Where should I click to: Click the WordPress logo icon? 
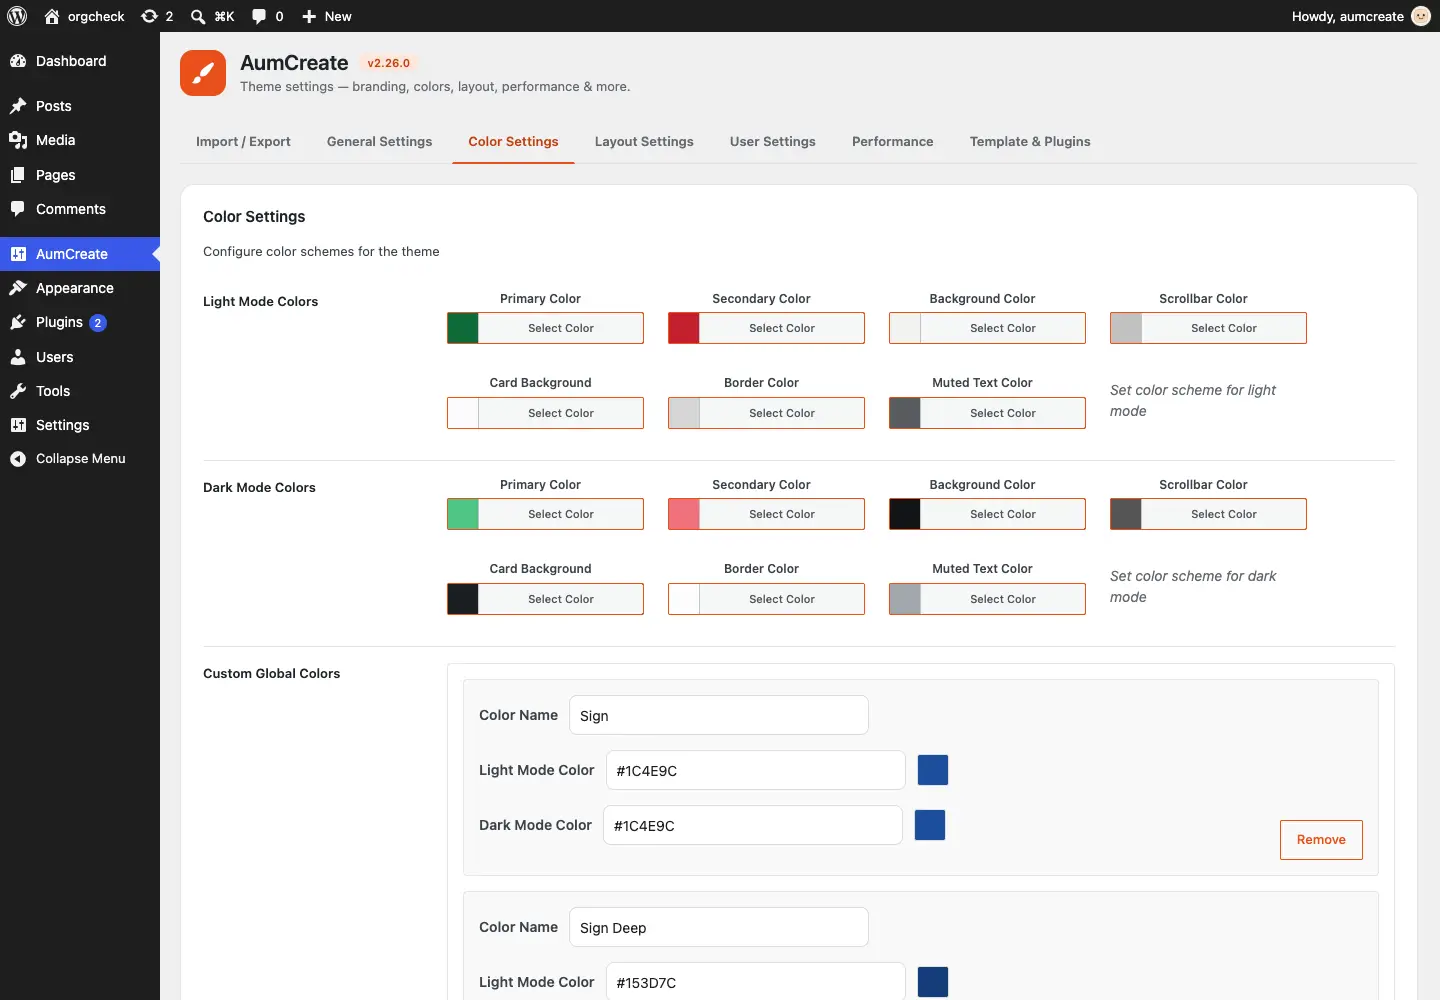17,16
